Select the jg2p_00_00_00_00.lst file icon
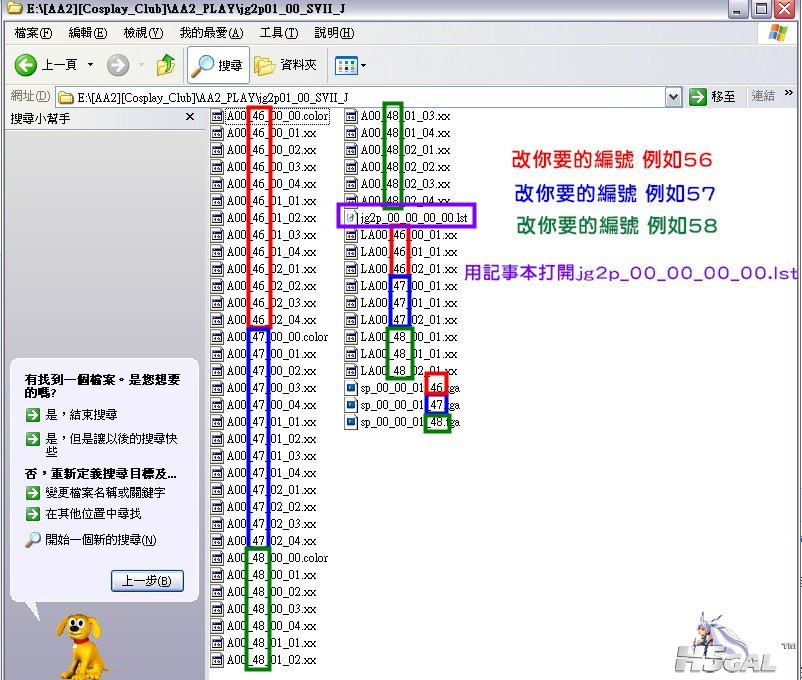 click(351, 217)
